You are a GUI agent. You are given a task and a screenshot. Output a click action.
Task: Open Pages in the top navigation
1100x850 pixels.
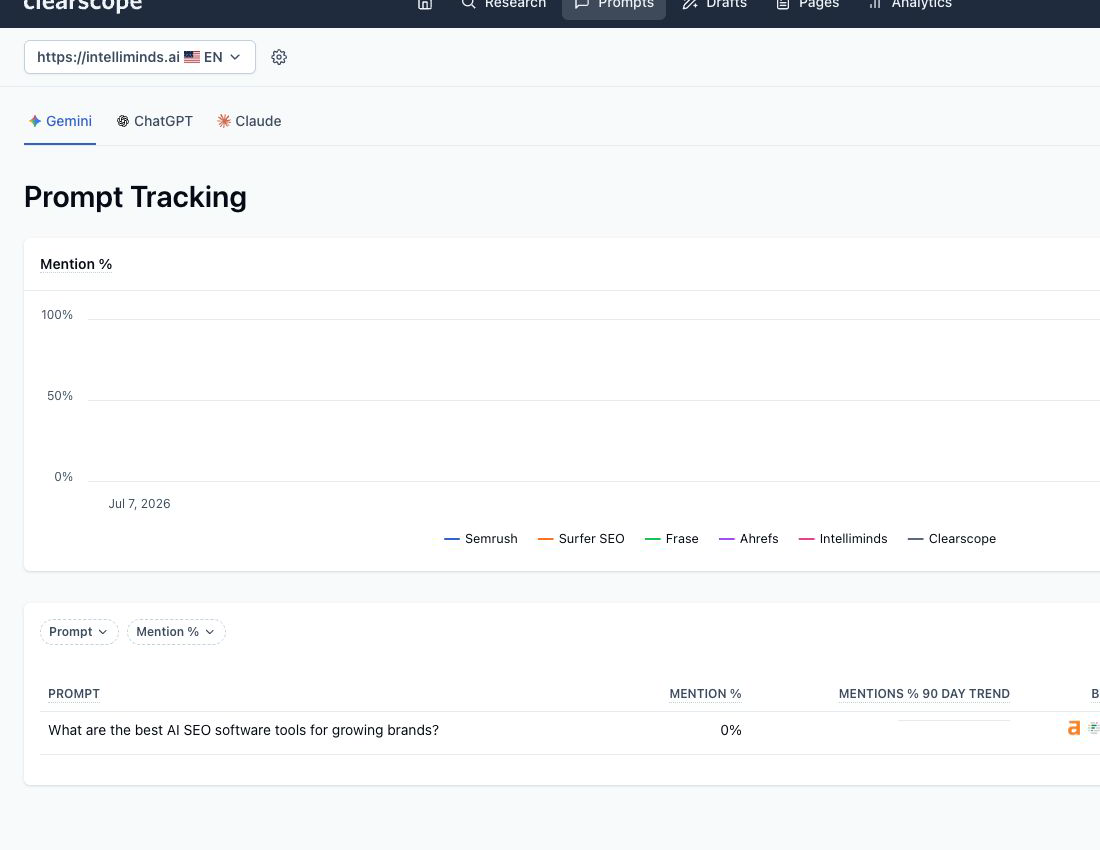pyautogui.click(x=807, y=4)
